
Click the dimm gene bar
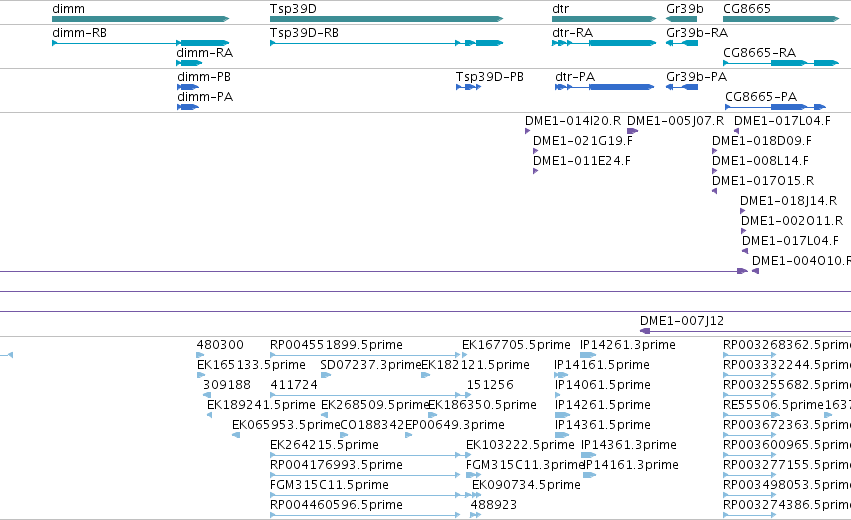(x=141, y=19)
